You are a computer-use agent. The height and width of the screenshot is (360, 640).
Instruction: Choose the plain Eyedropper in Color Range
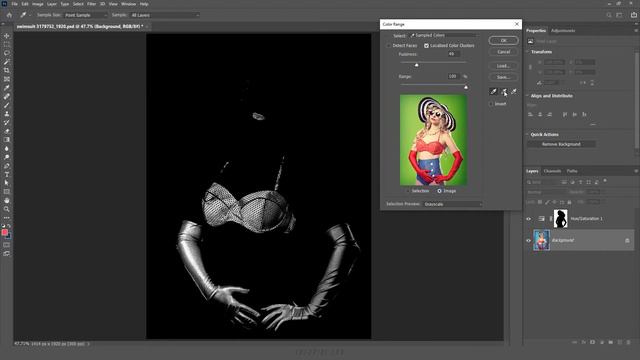click(x=493, y=91)
